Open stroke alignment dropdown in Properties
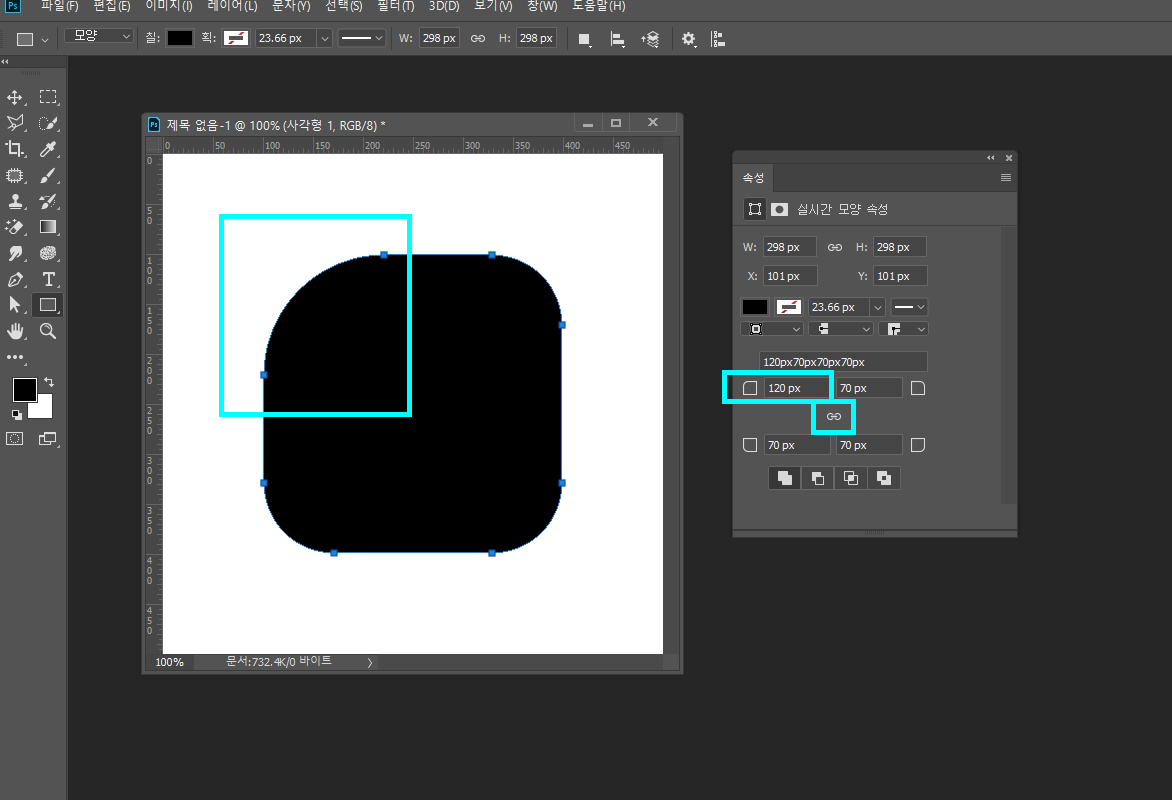Screen dimensions: 1172x800 (773, 329)
